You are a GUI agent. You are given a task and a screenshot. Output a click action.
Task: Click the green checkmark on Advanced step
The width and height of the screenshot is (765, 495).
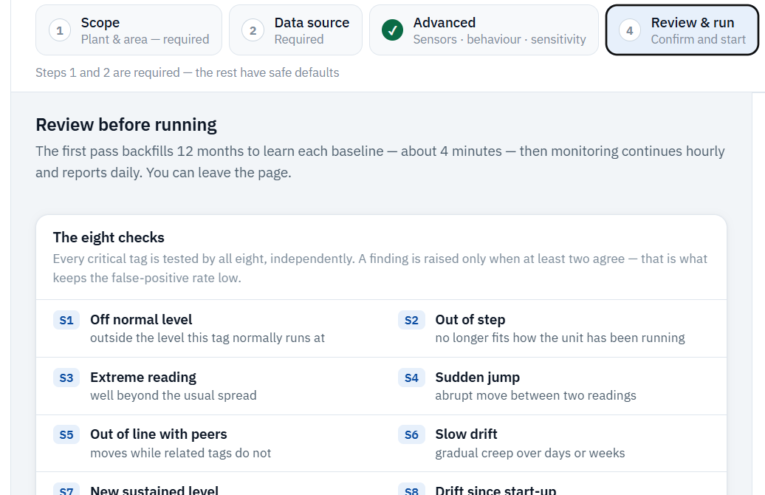tap(392, 30)
